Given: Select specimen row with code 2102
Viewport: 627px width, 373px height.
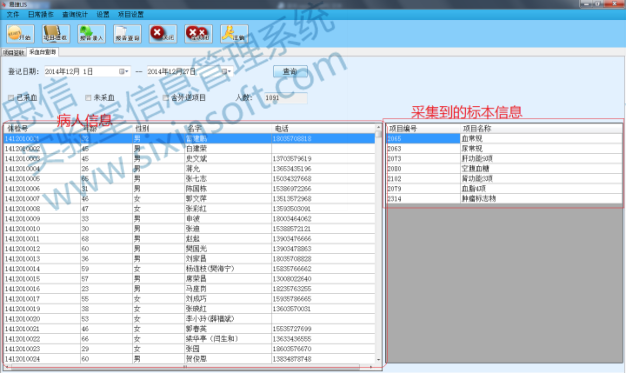Looking at the screenshot, I should click(x=504, y=179).
